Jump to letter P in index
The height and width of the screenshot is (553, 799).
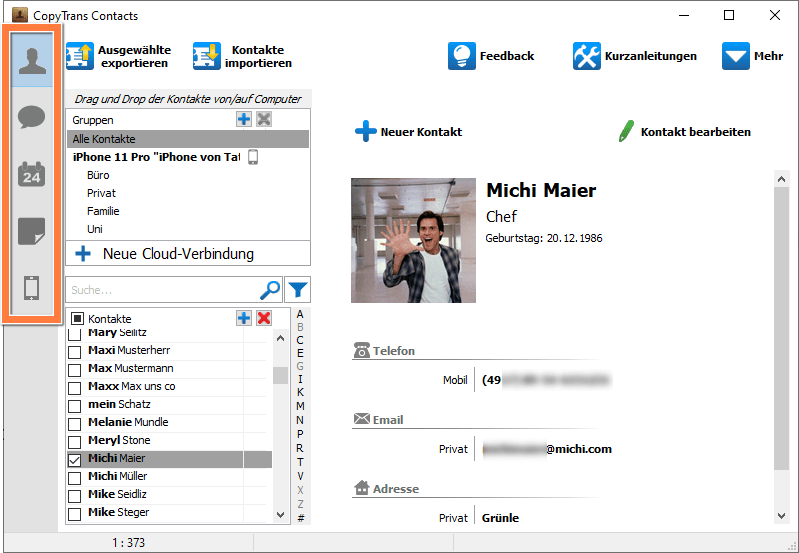point(300,434)
